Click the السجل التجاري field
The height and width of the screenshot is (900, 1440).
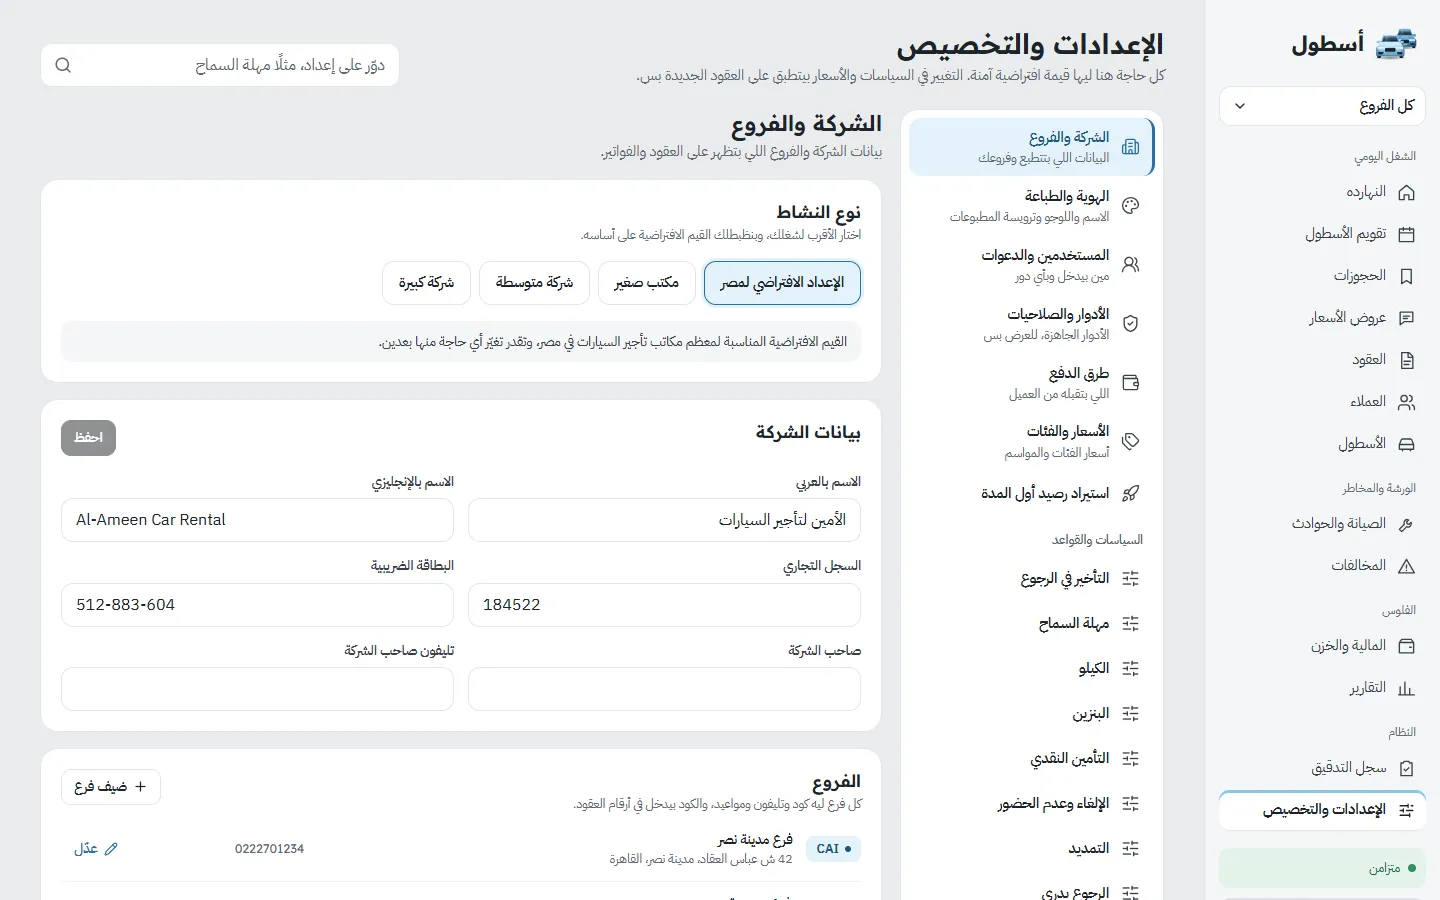pos(664,605)
